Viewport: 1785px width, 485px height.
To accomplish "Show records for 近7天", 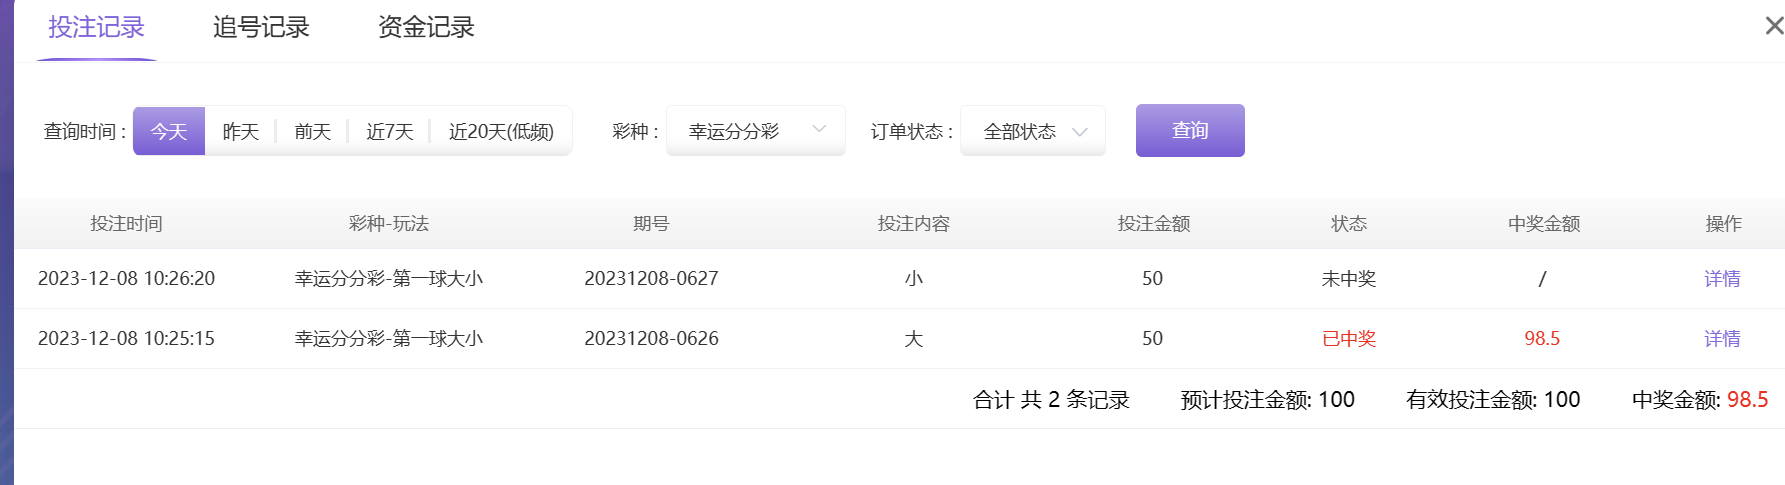I will point(390,131).
